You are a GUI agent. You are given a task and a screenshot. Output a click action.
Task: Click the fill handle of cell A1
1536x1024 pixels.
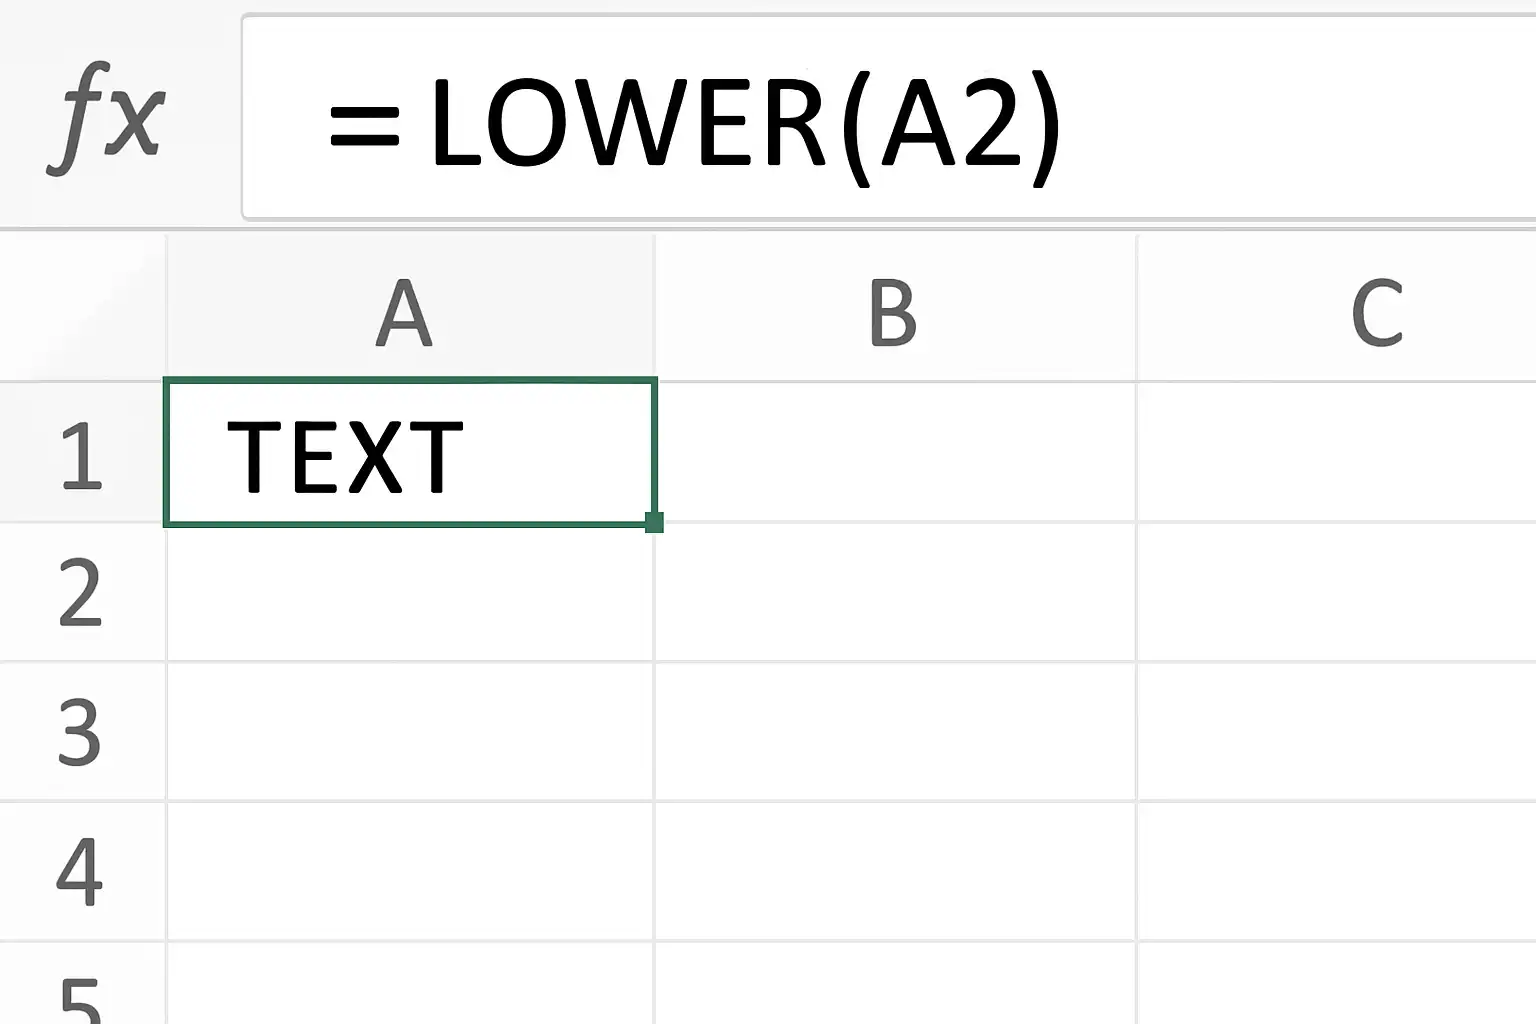654,522
